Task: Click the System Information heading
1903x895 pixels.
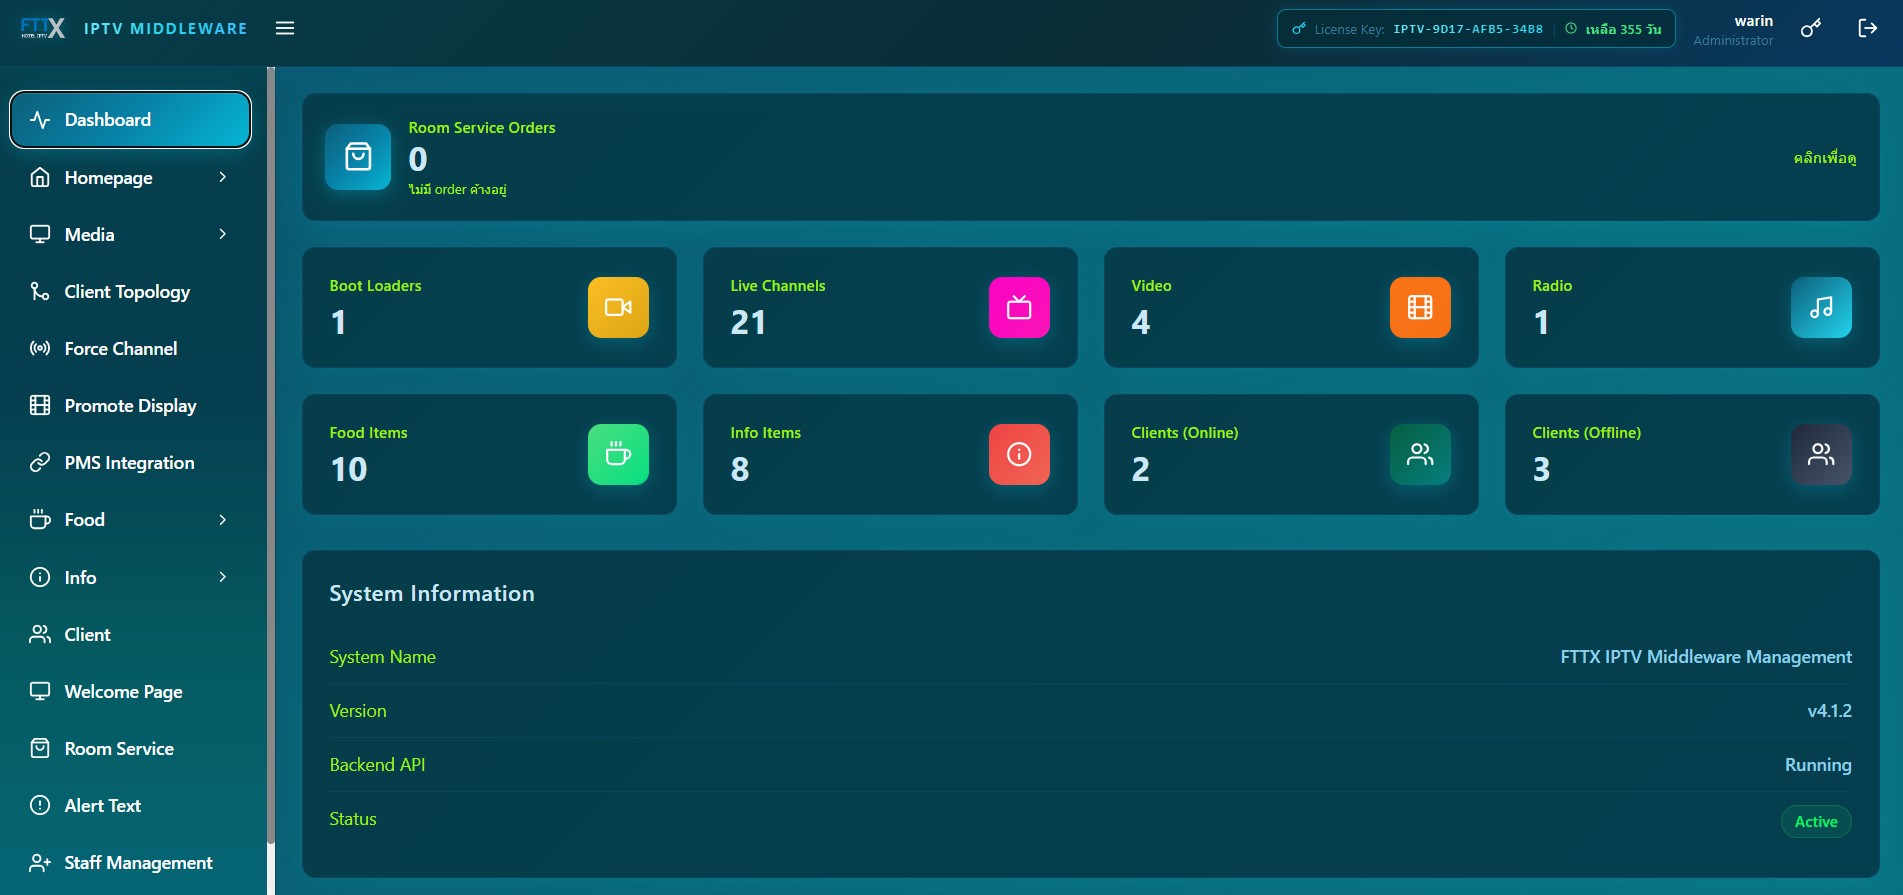Action: (432, 593)
